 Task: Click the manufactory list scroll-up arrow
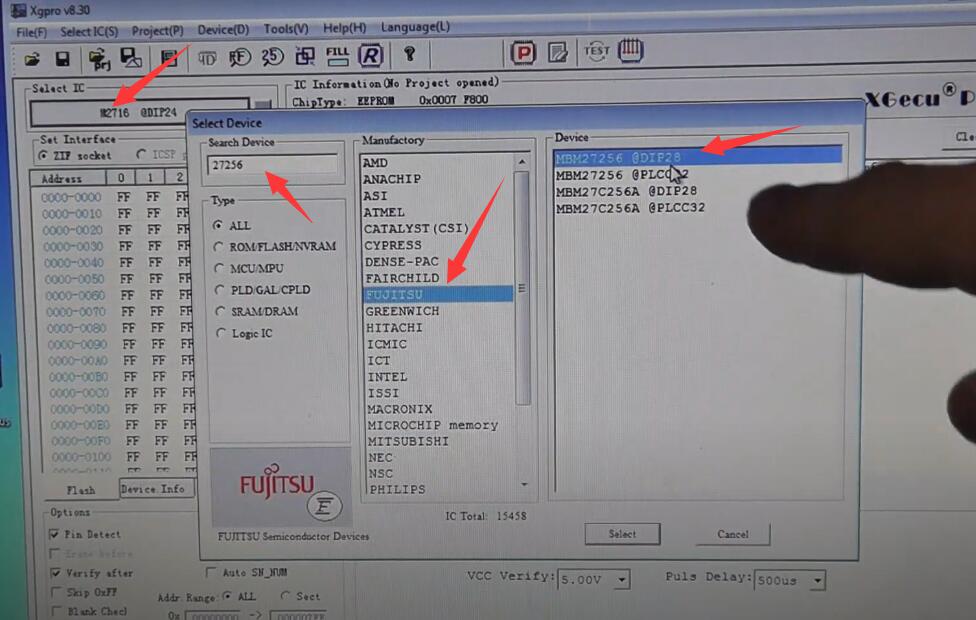(x=522, y=162)
